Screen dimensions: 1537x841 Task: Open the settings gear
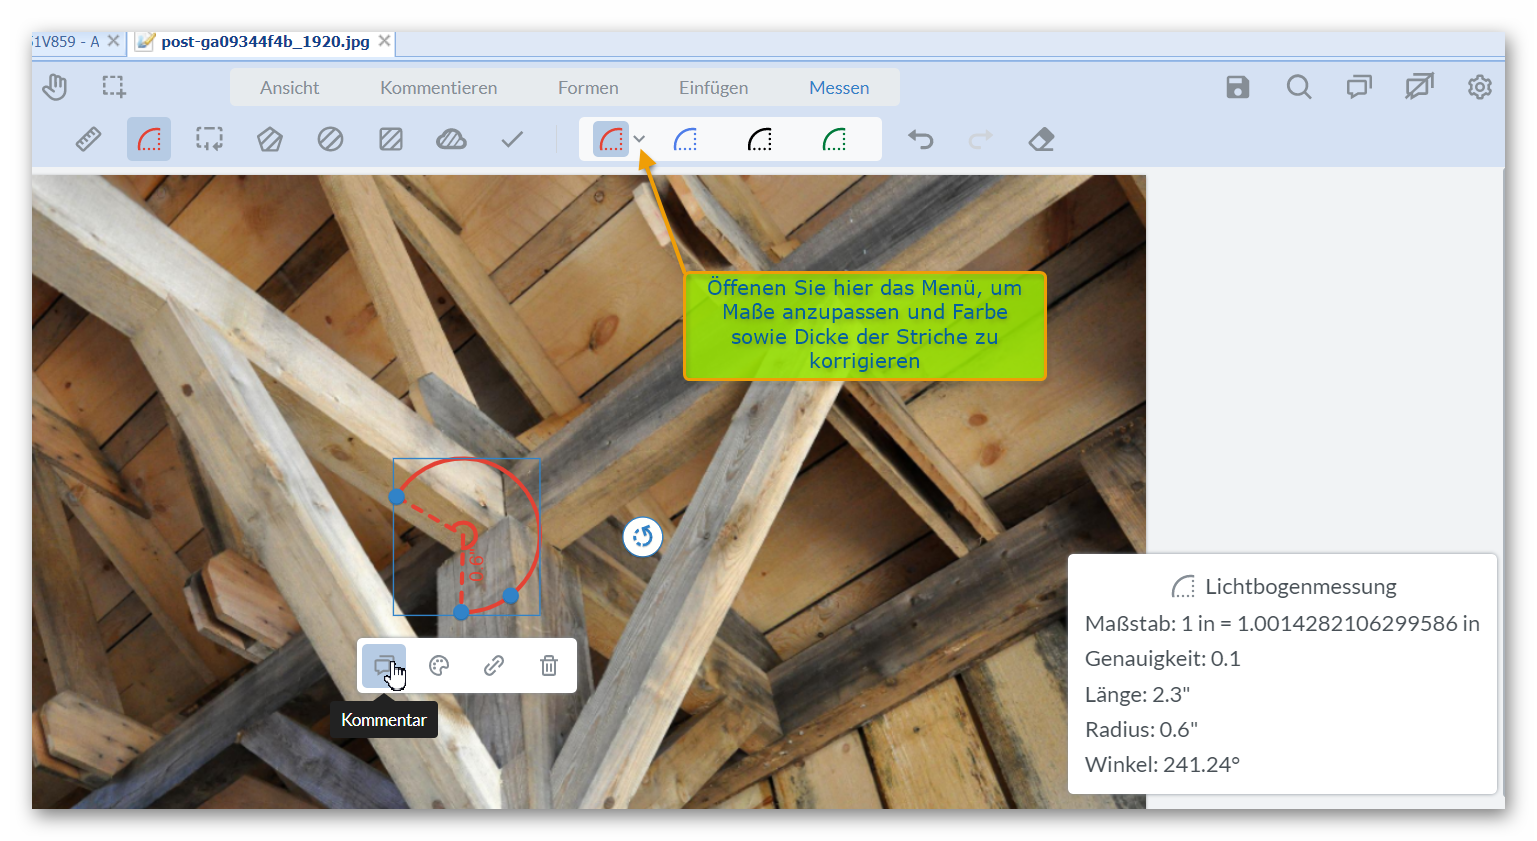[1479, 88]
